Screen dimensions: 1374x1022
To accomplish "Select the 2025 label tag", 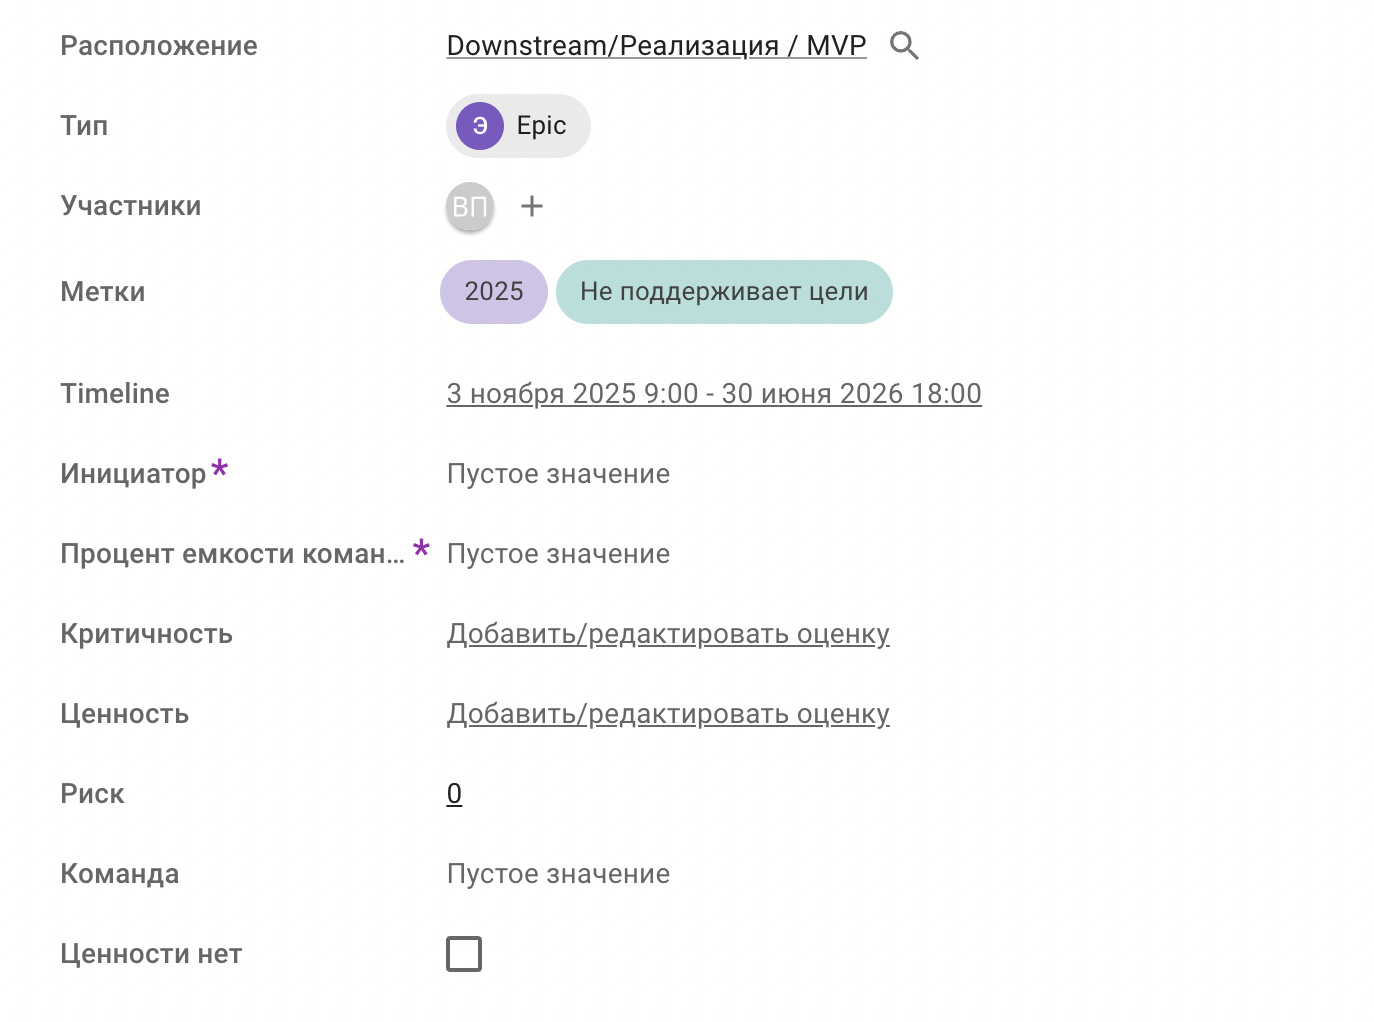I will [494, 292].
